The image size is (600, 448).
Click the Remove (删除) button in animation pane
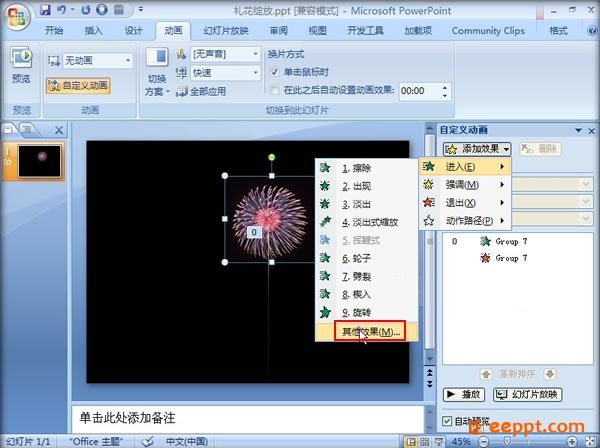tap(540, 148)
